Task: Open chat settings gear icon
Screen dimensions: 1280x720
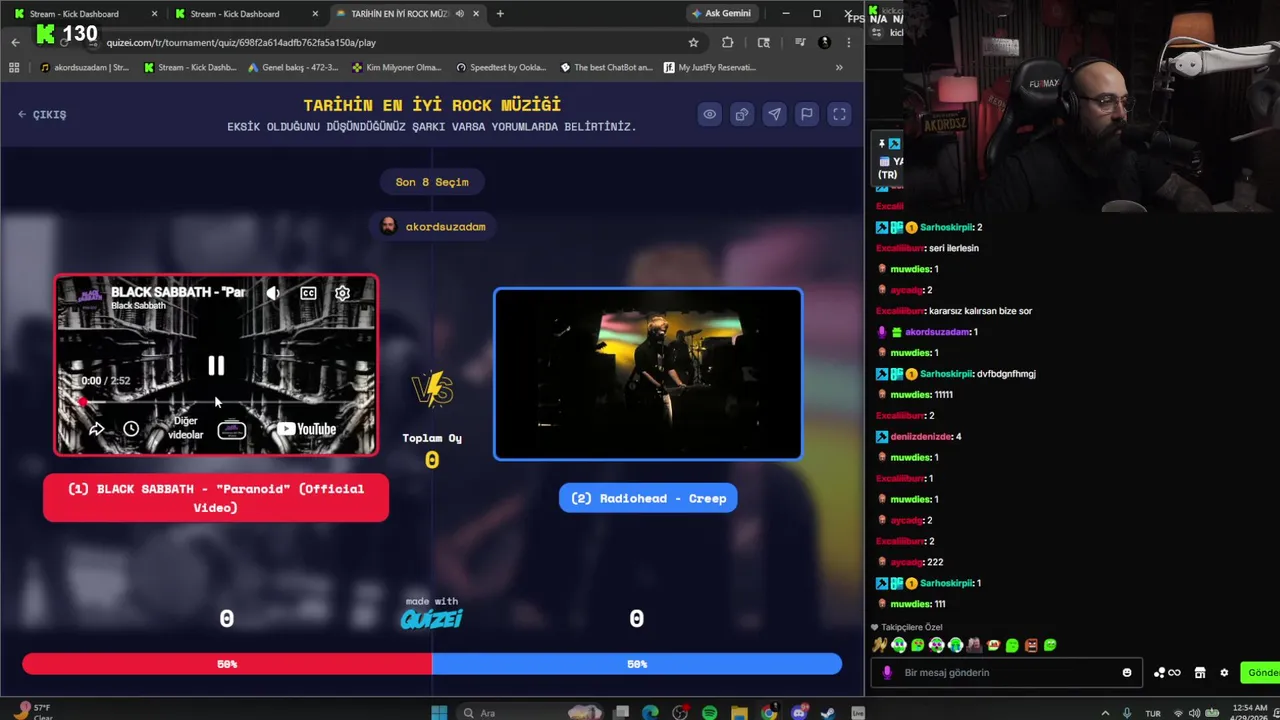Action: [x=1224, y=673]
